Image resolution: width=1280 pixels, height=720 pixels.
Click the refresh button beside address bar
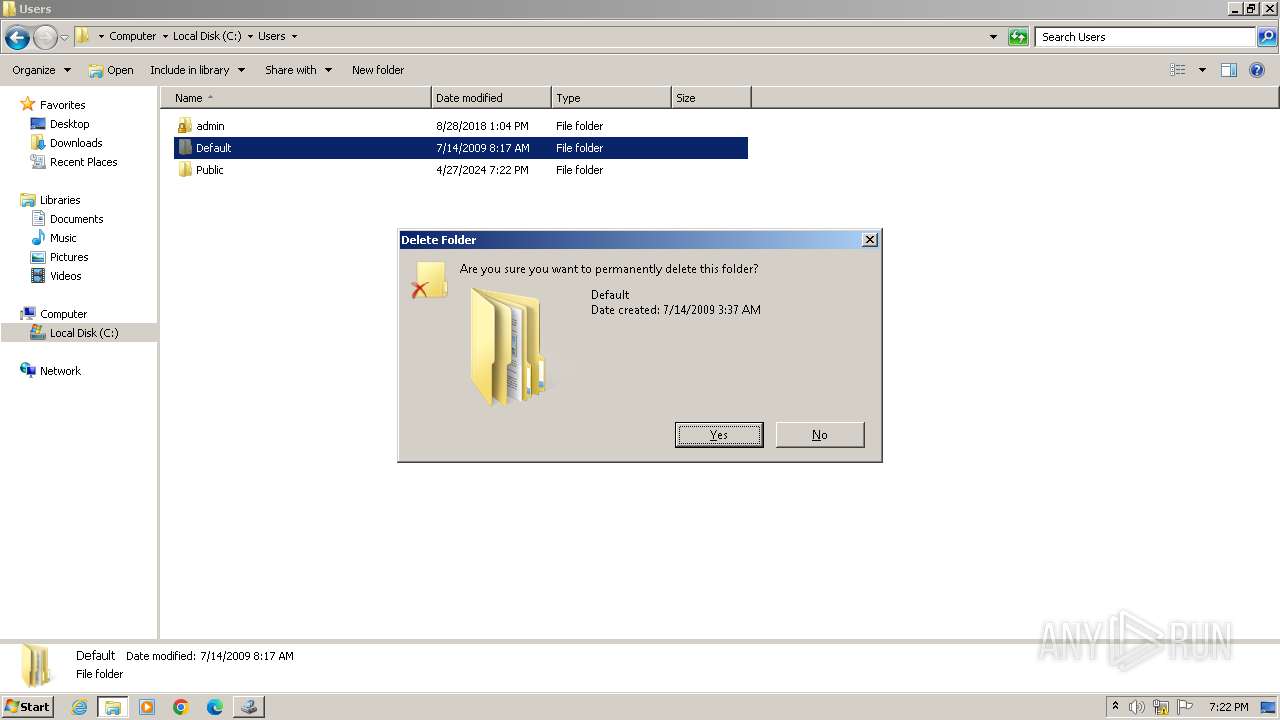1018,37
